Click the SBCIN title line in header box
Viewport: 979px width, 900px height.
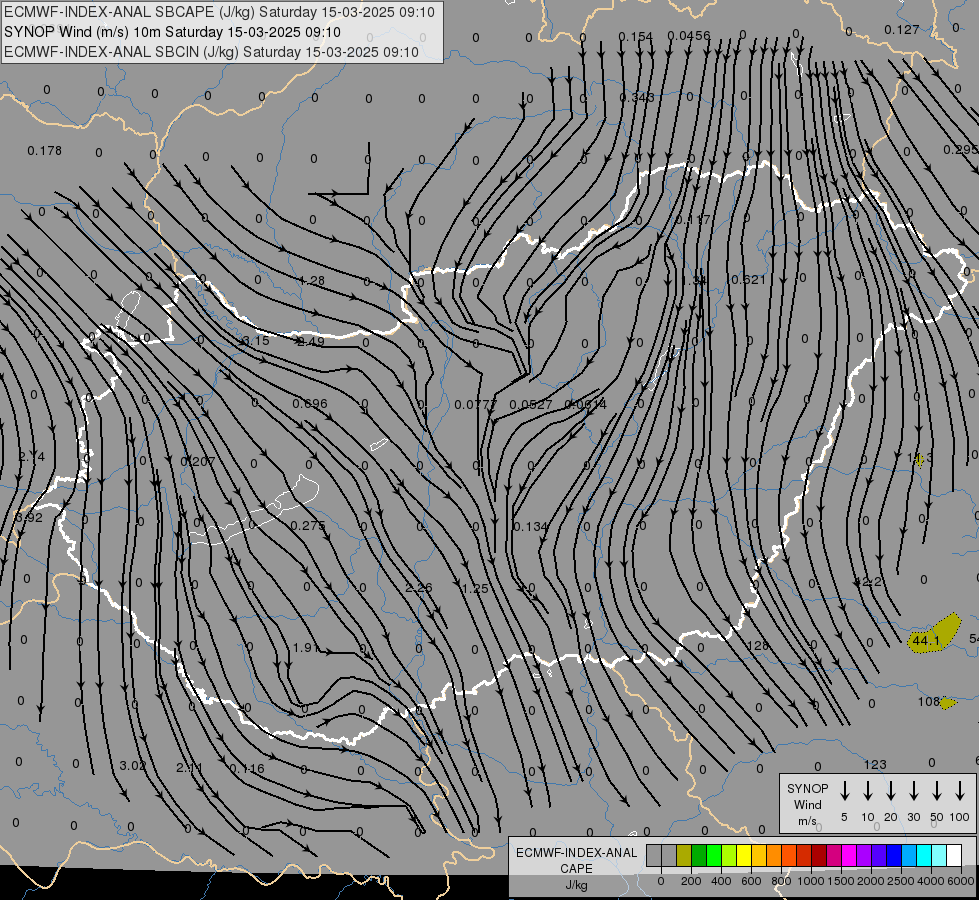pyautogui.click(x=211, y=52)
